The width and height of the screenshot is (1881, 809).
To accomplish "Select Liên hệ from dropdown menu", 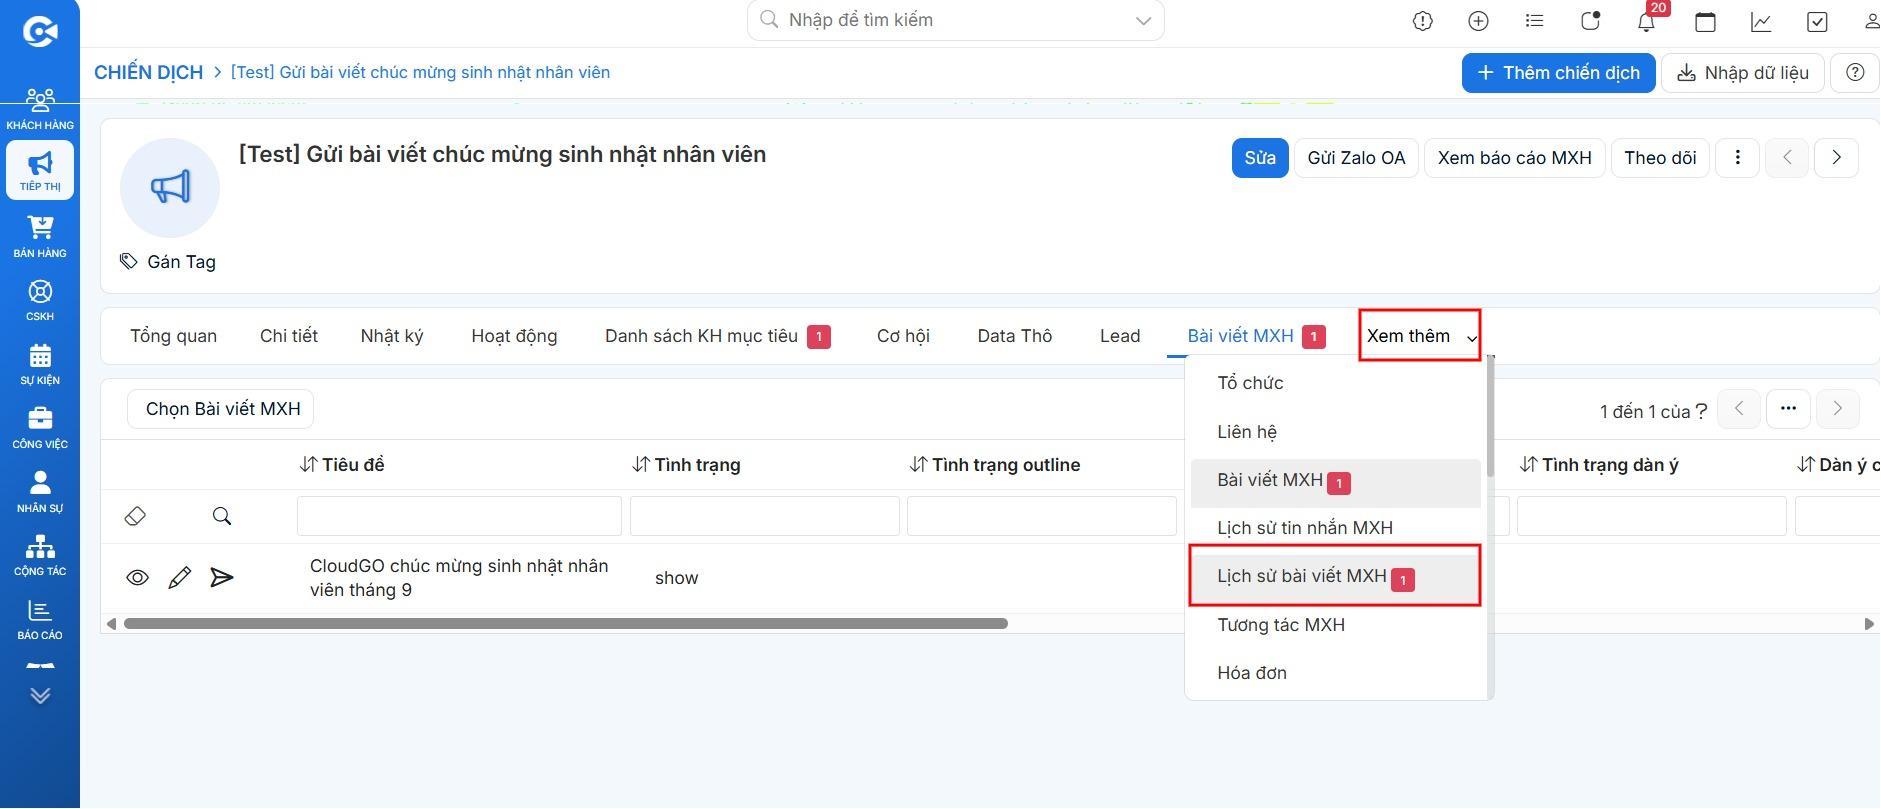I will (1336, 432).
